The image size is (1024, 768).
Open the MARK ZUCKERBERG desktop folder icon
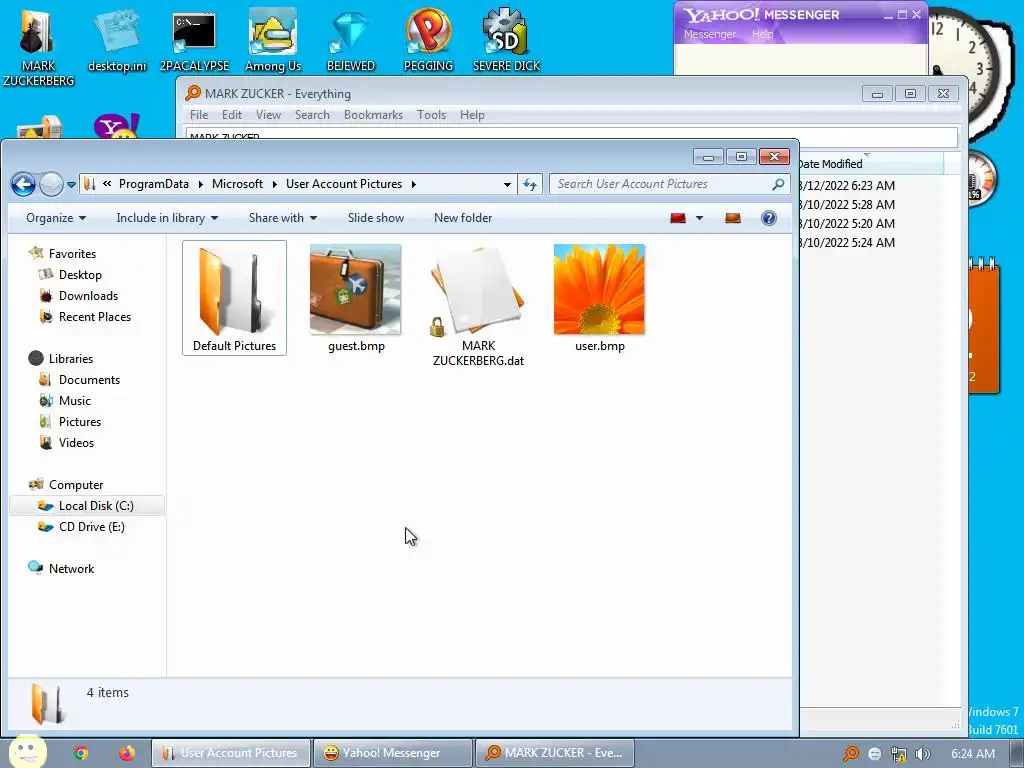pos(38,46)
